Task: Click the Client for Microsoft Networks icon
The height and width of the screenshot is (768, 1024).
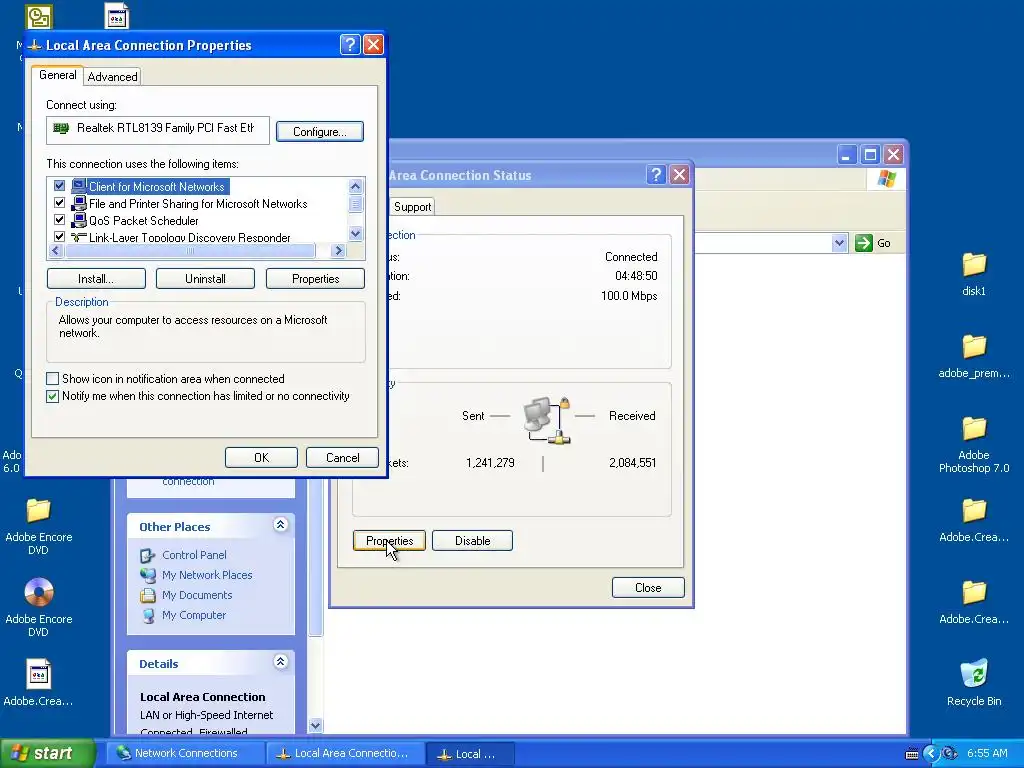Action: click(x=79, y=186)
